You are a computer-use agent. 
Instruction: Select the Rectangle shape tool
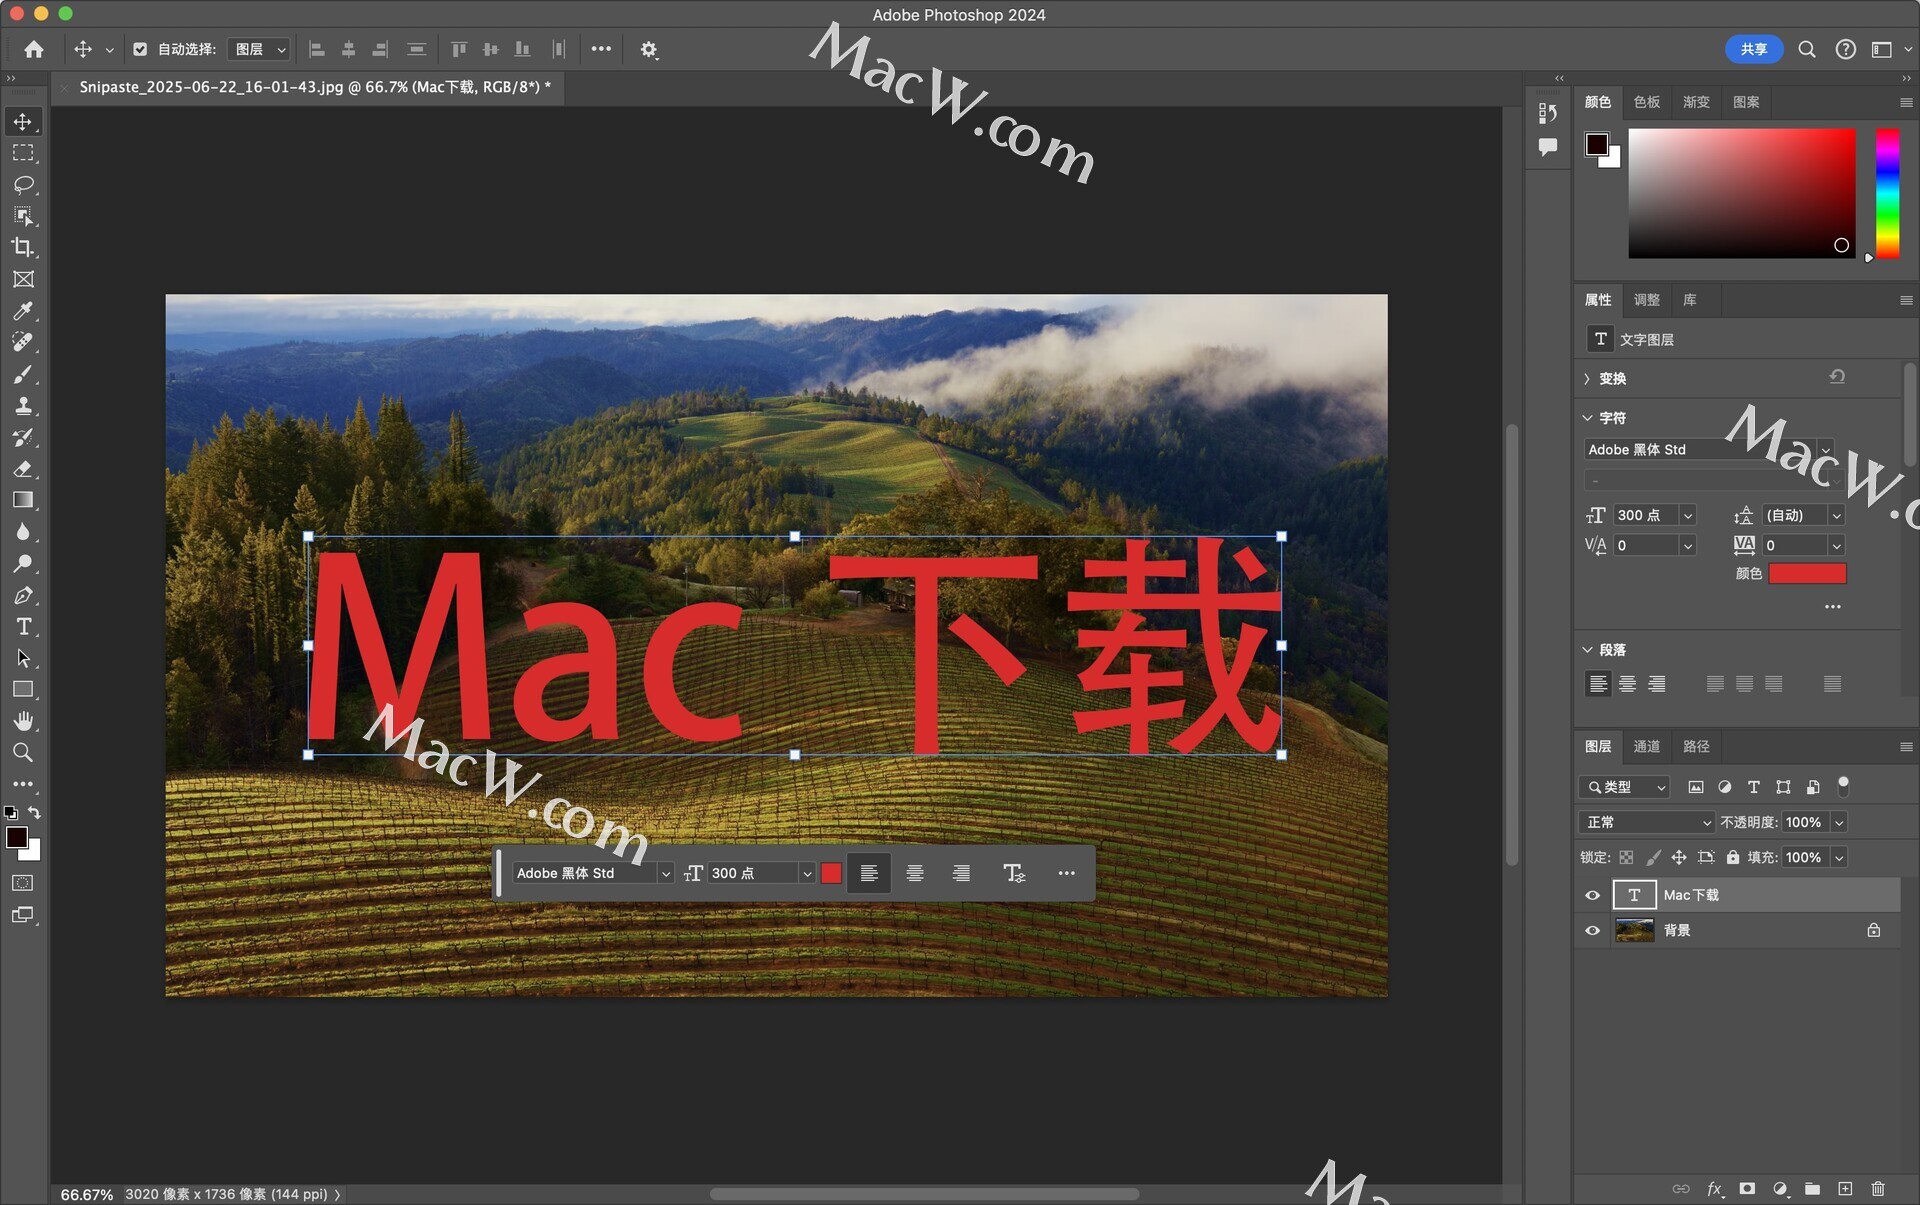(x=23, y=689)
